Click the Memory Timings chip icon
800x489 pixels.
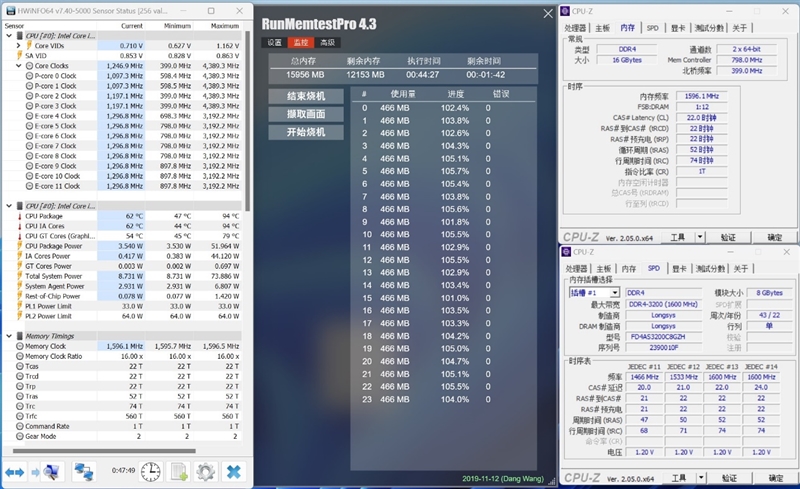point(19,336)
